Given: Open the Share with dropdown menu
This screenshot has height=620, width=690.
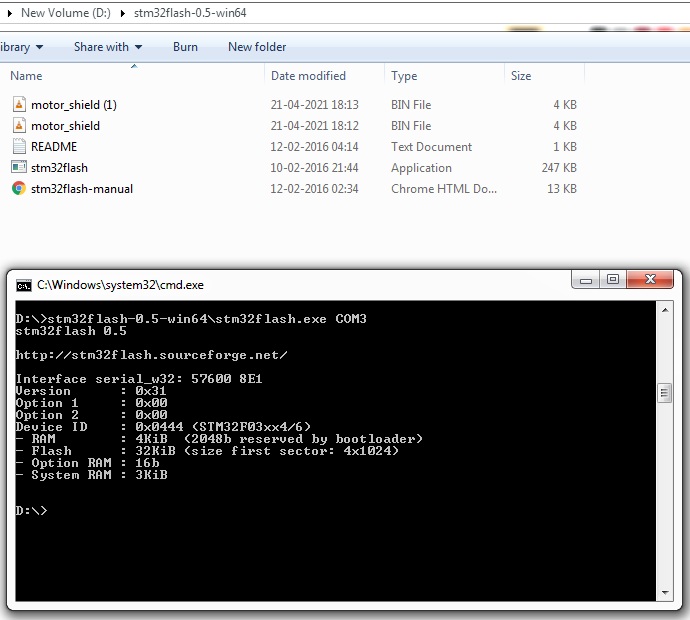Looking at the screenshot, I should [x=108, y=47].
